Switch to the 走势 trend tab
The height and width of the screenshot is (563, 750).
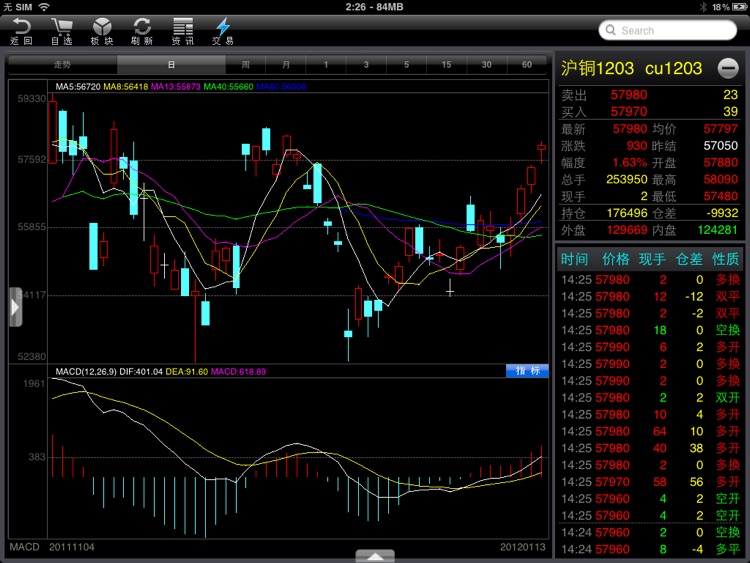pyautogui.click(x=62, y=65)
